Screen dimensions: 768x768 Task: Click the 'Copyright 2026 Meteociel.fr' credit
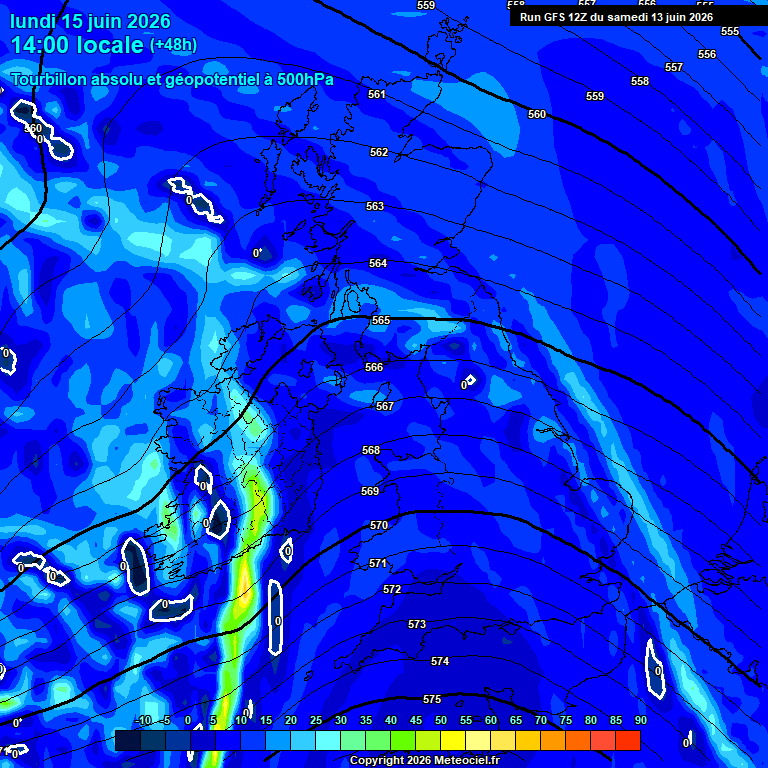[425, 760]
